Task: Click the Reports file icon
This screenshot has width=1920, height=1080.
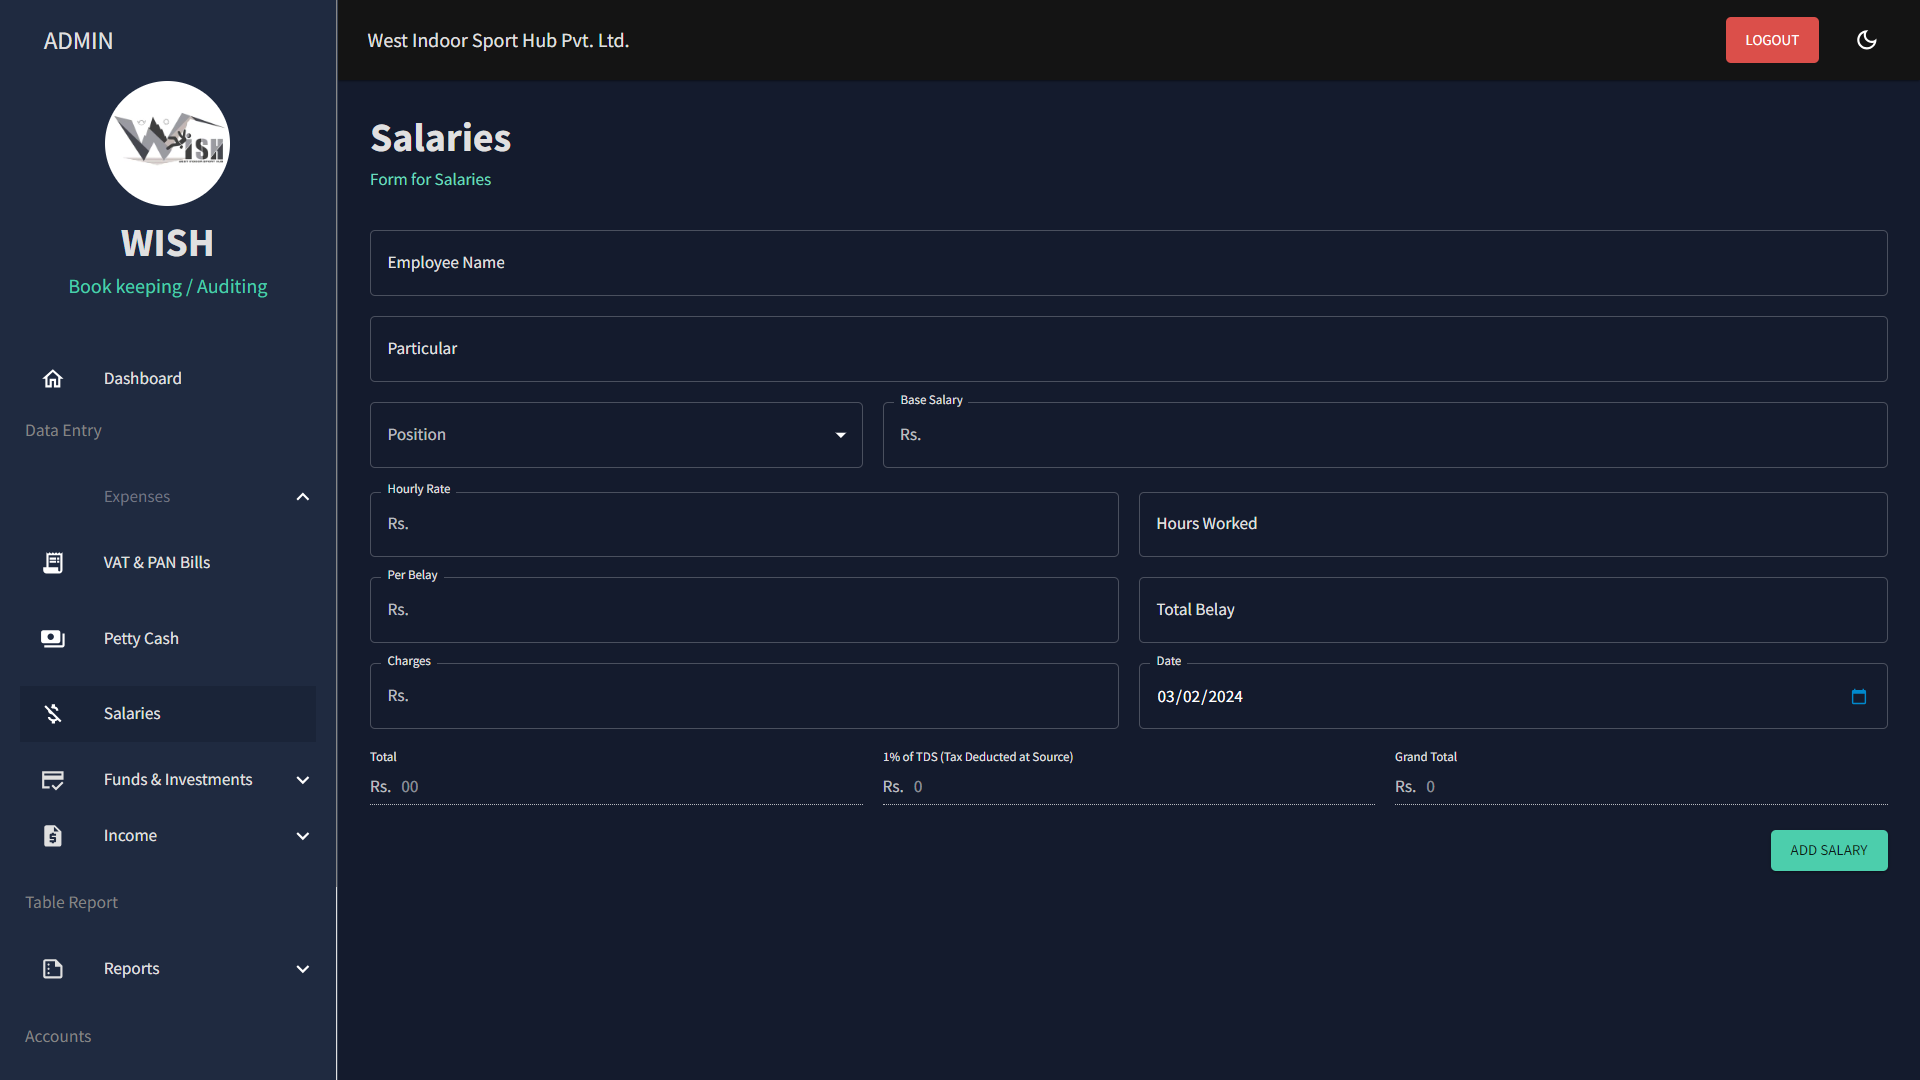Action: (x=53, y=969)
